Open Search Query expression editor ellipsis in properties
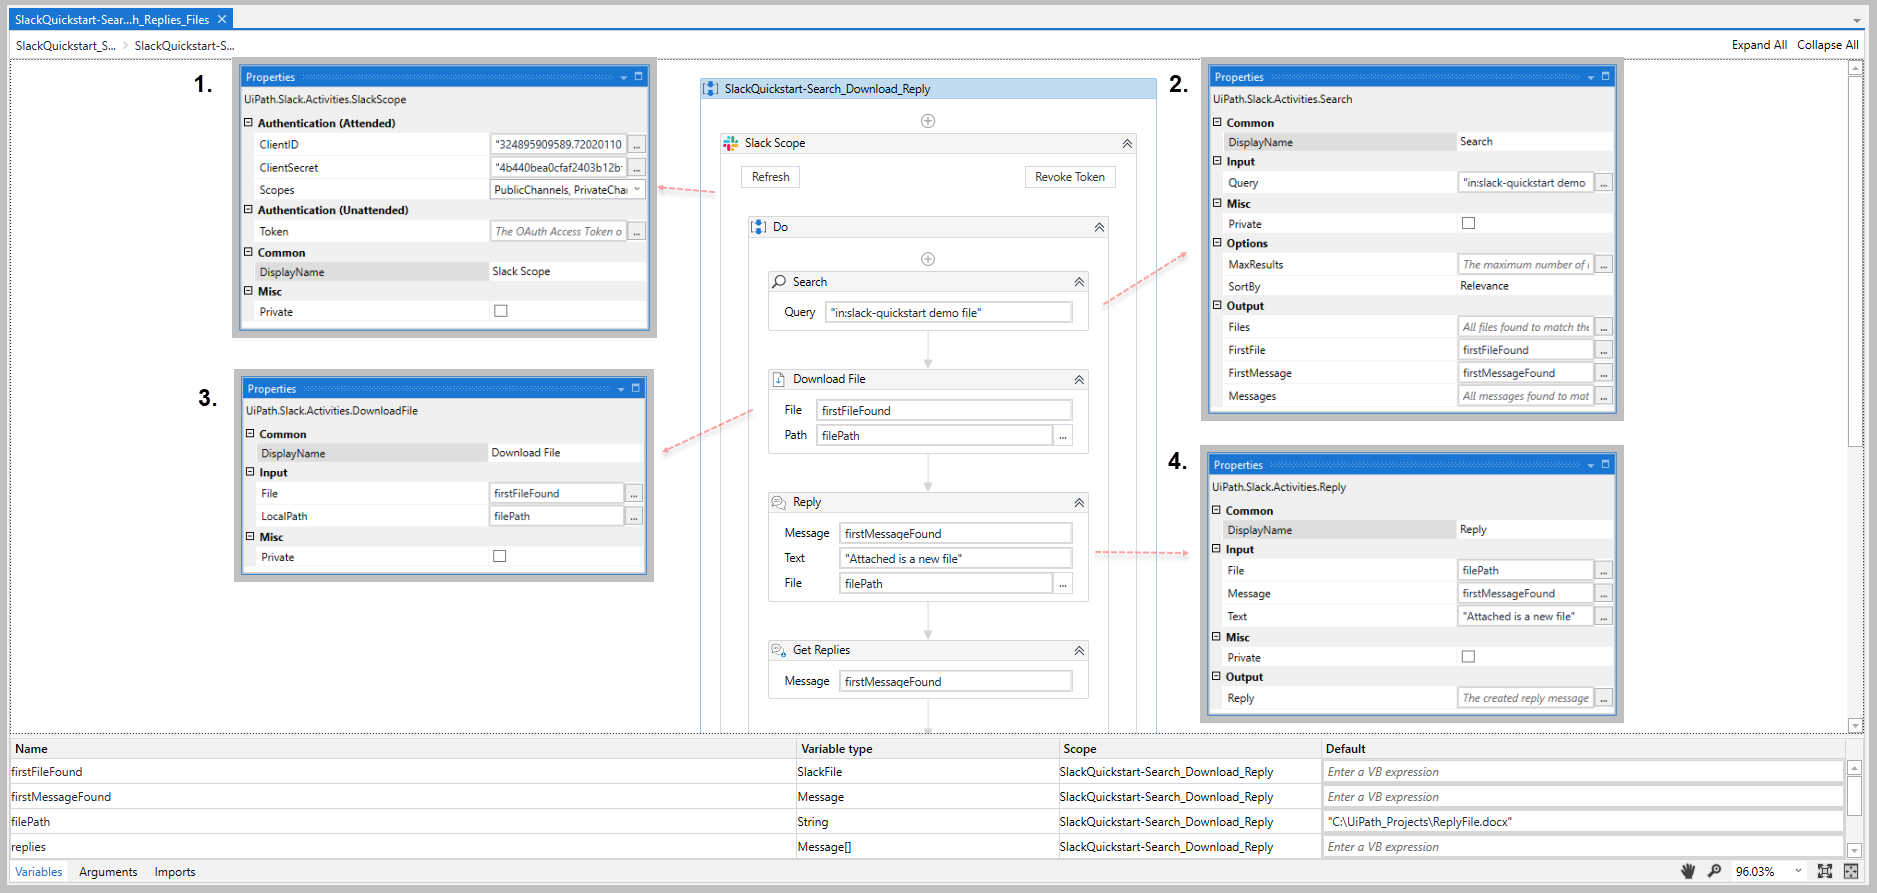 coord(1604,183)
